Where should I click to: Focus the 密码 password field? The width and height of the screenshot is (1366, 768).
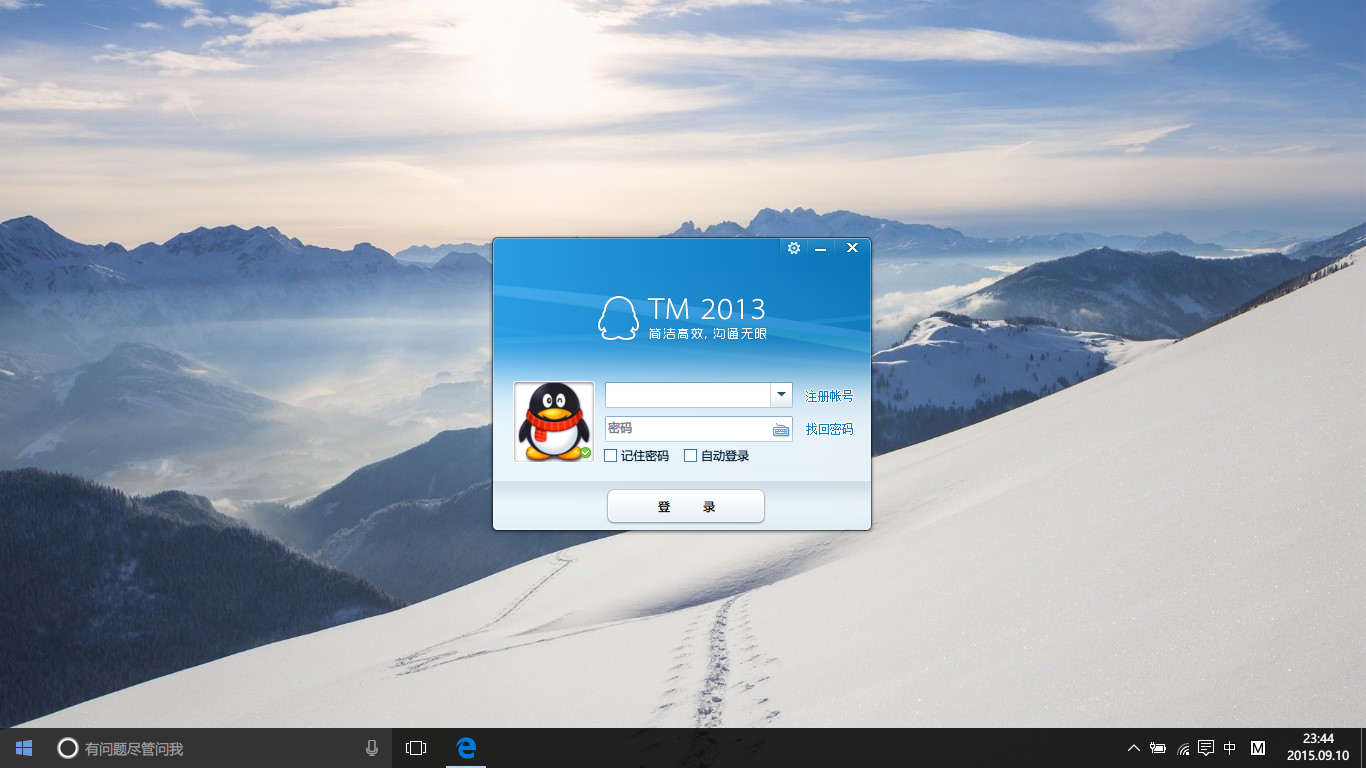[687, 429]
